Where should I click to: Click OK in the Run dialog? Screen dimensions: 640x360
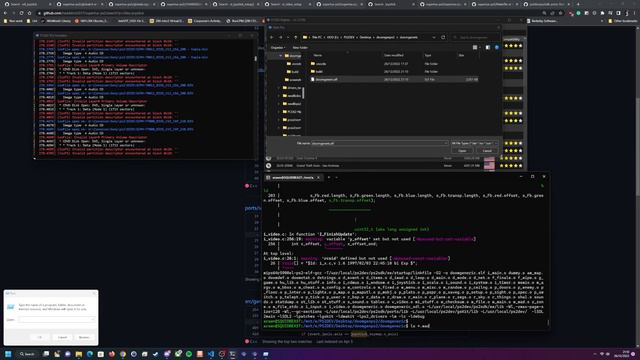tap(40, 337)
